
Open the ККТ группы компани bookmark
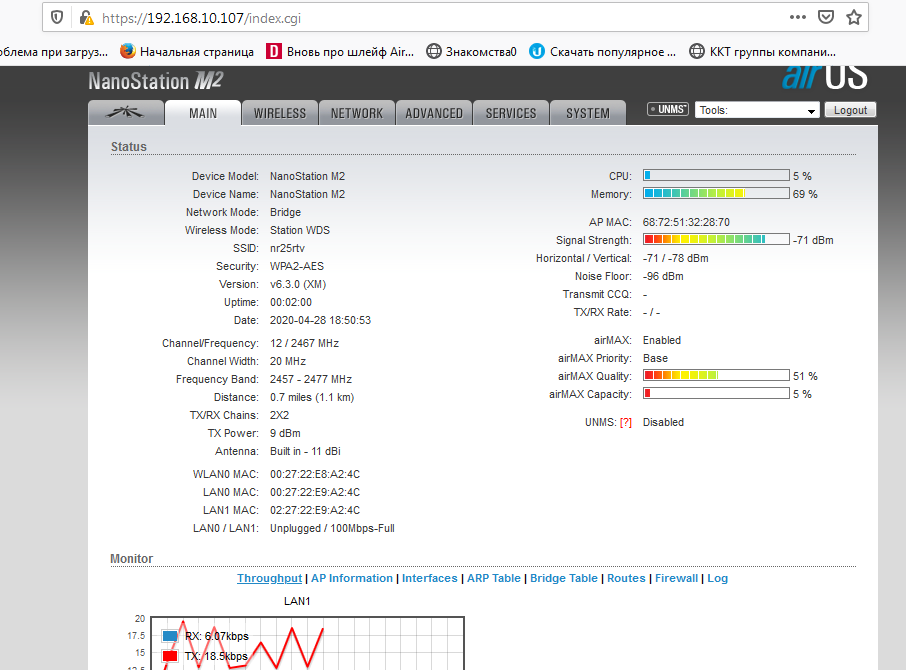click(x=763, y=52)
